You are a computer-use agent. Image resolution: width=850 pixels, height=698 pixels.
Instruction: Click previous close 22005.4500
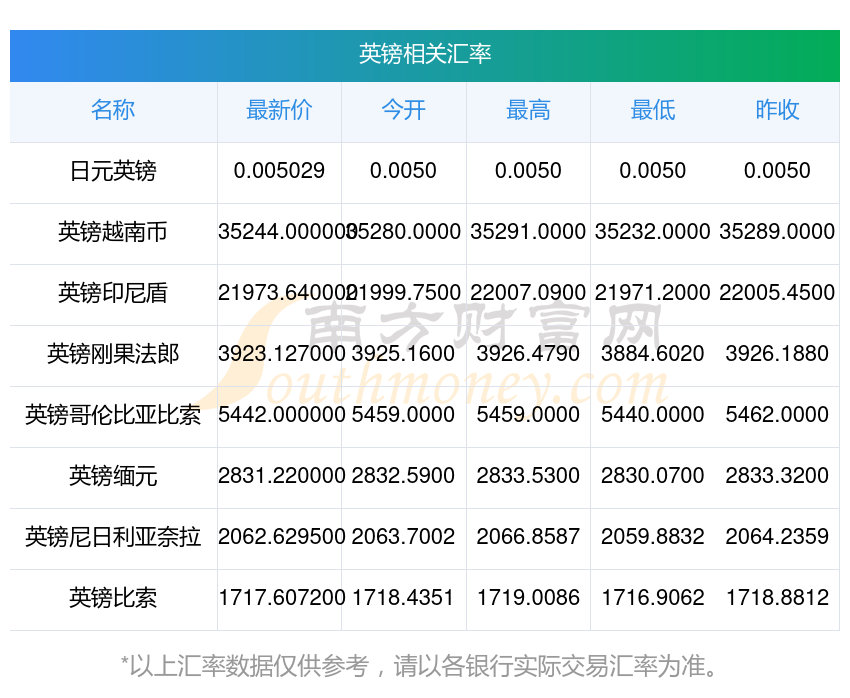777,293
